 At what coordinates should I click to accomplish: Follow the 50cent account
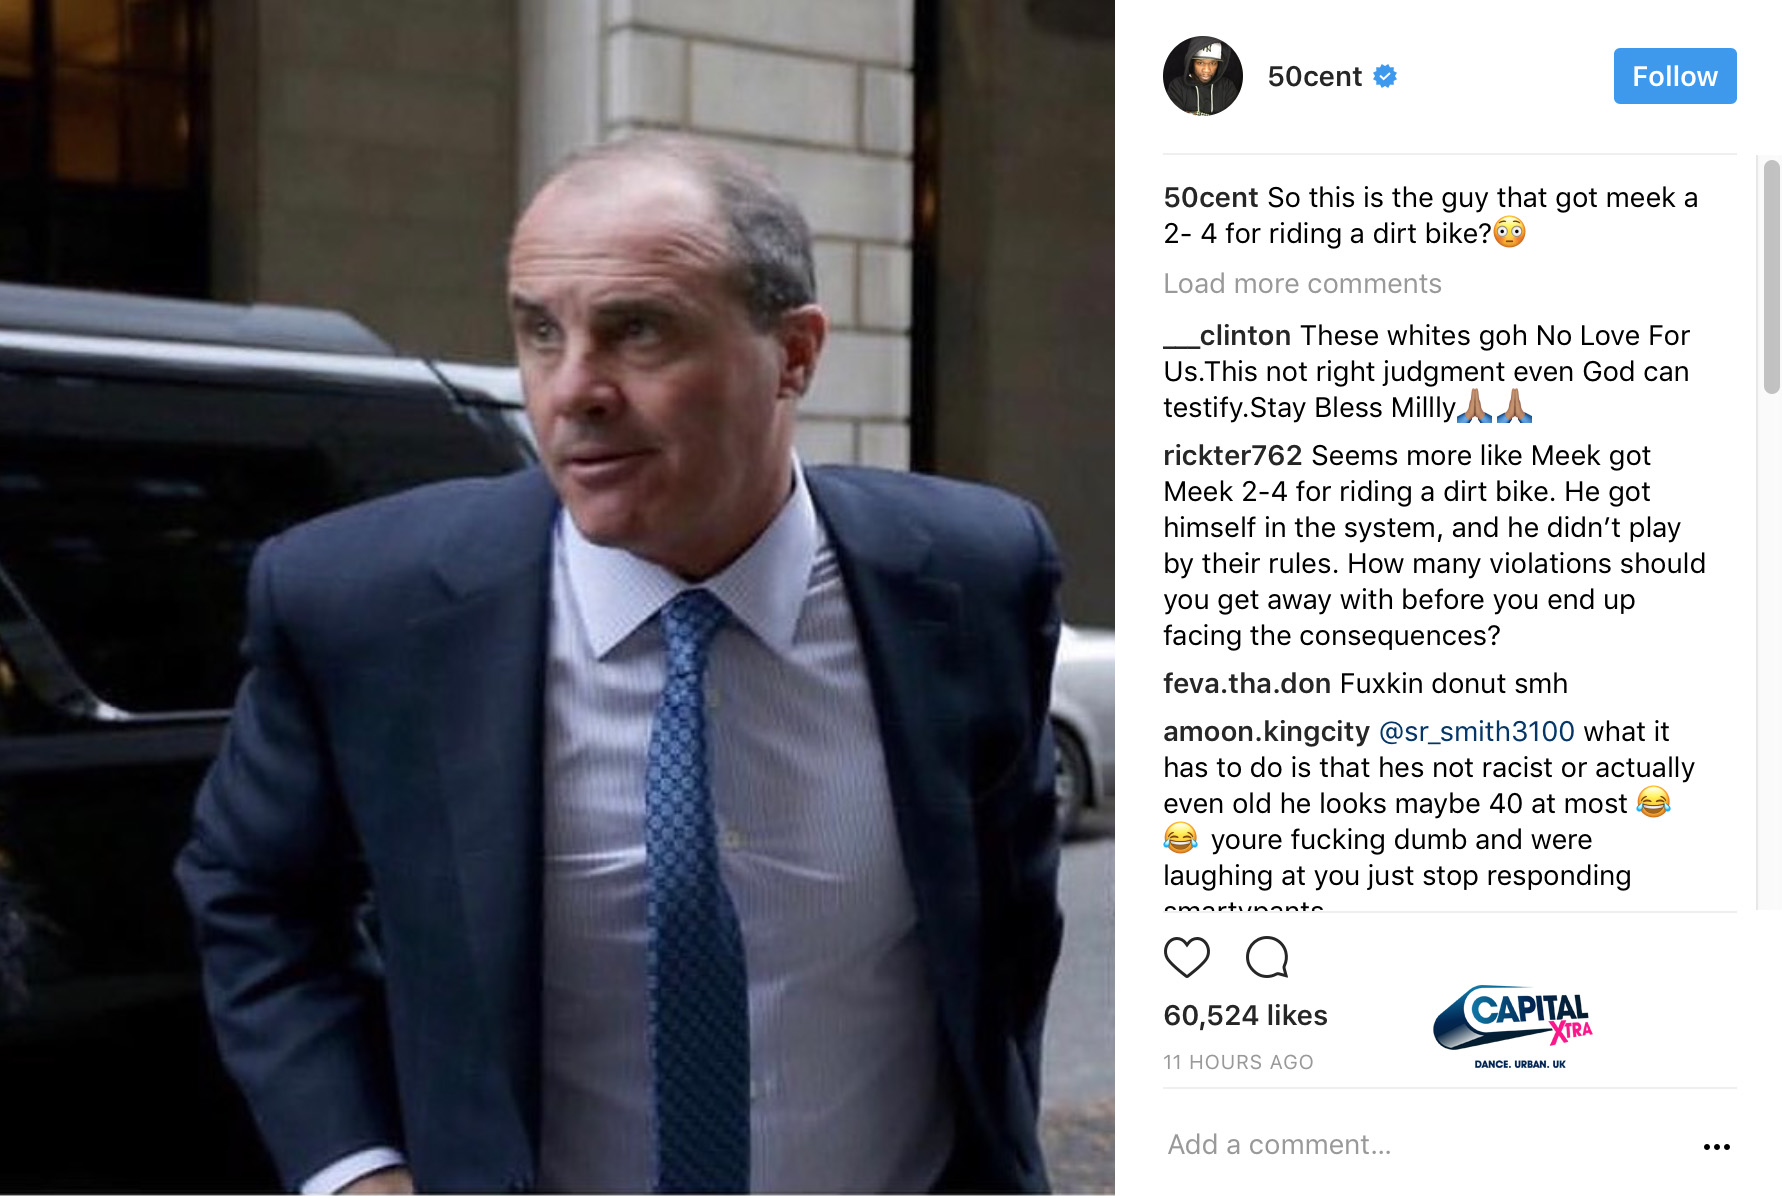click(x=1675, y=76)
